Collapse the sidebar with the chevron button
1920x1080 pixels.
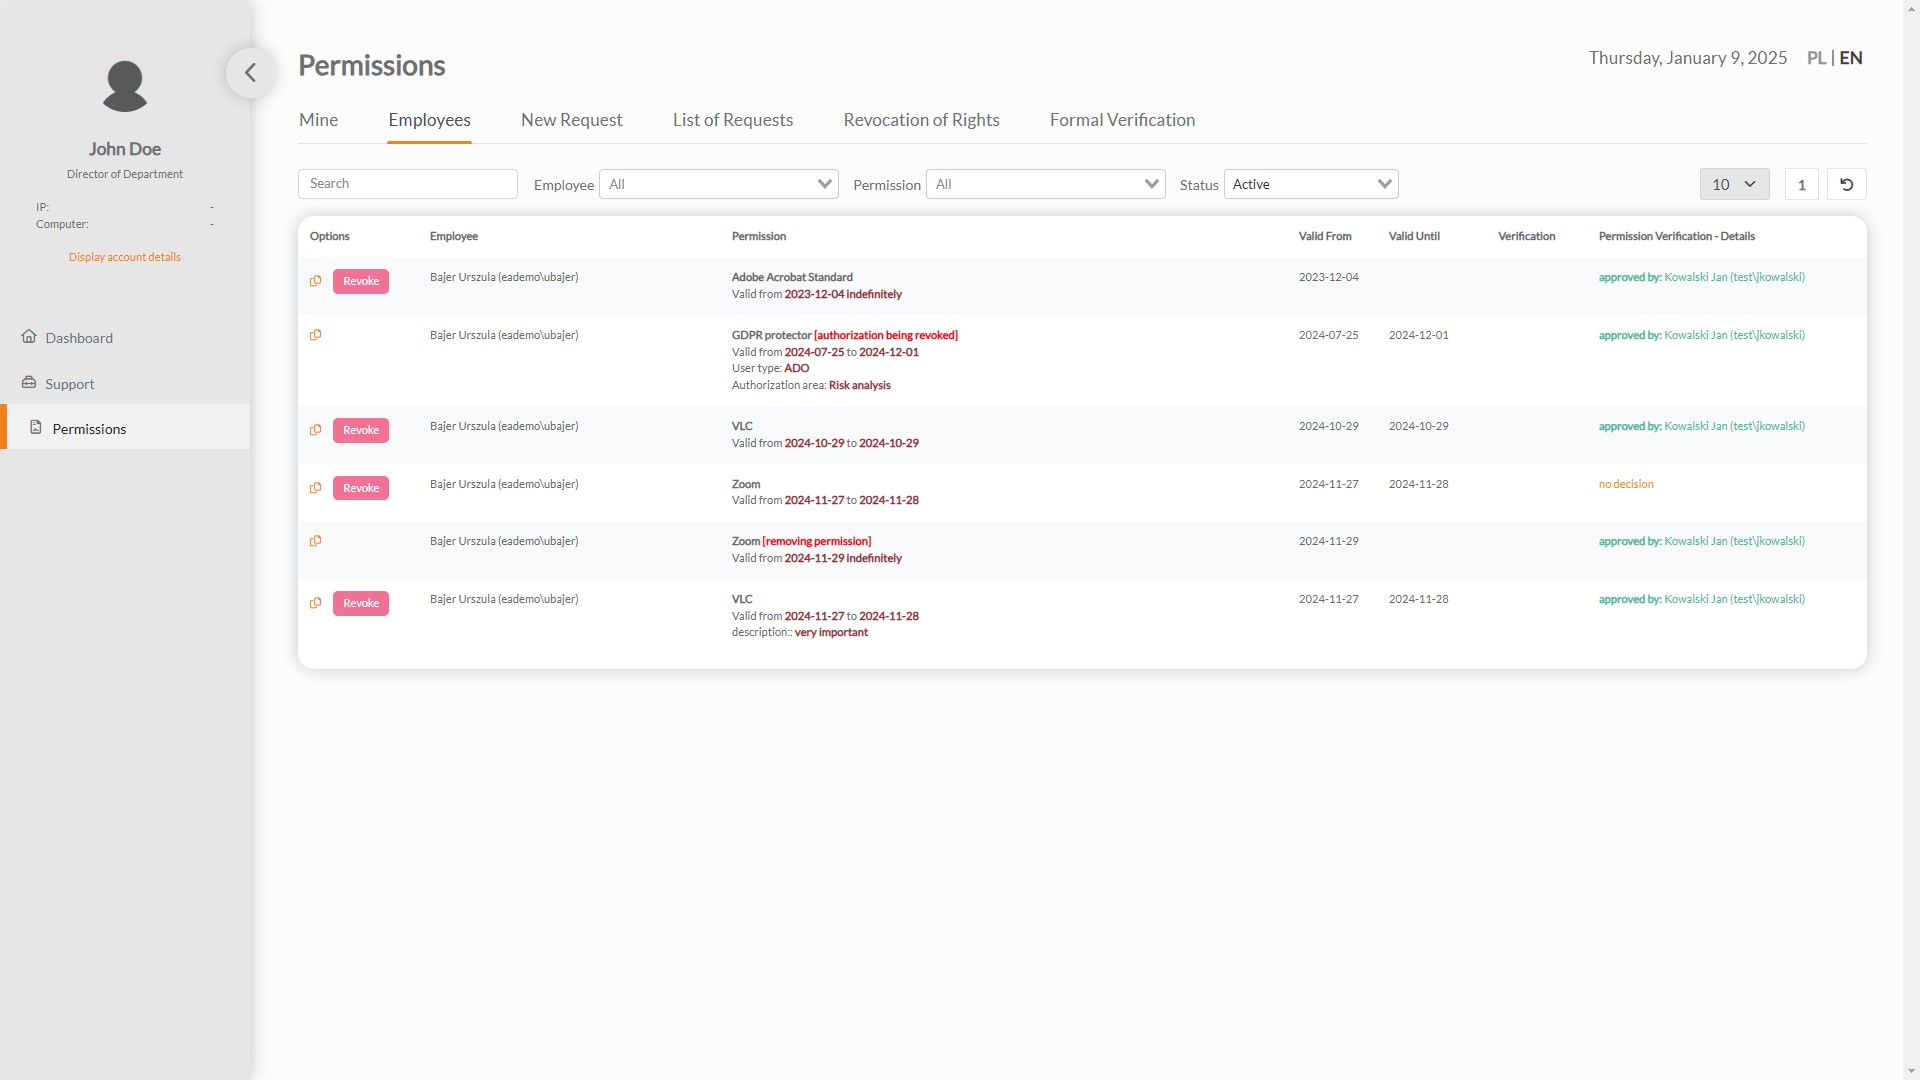coord(250,73)
